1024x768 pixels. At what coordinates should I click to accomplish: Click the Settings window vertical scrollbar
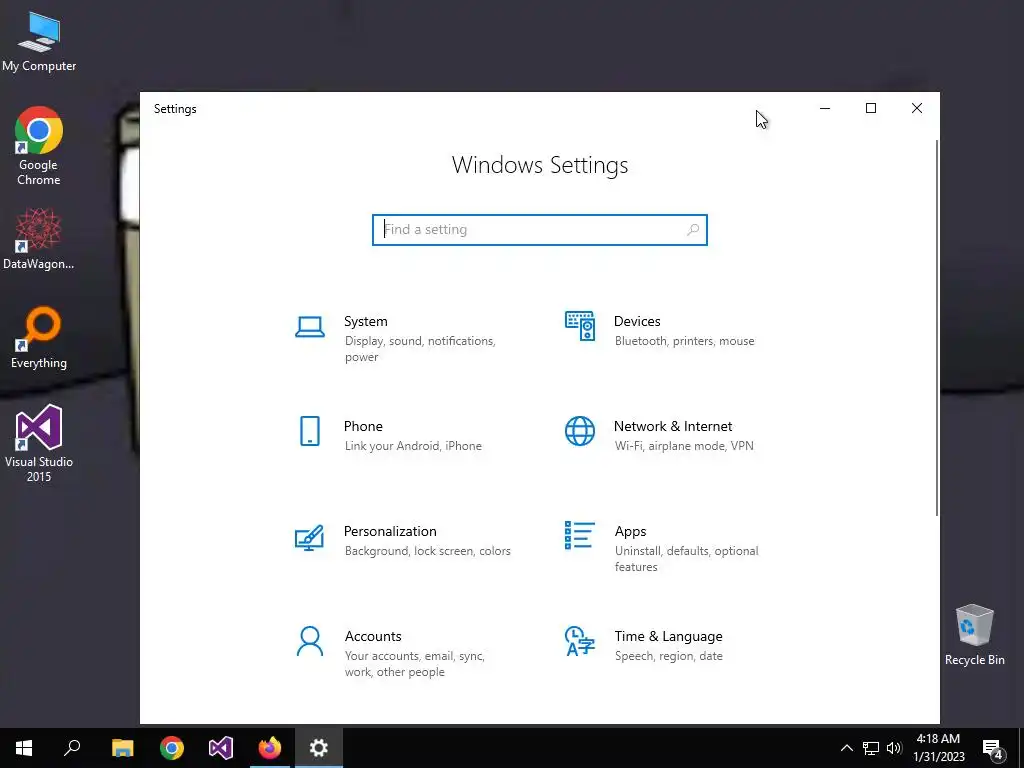(938, 327)
